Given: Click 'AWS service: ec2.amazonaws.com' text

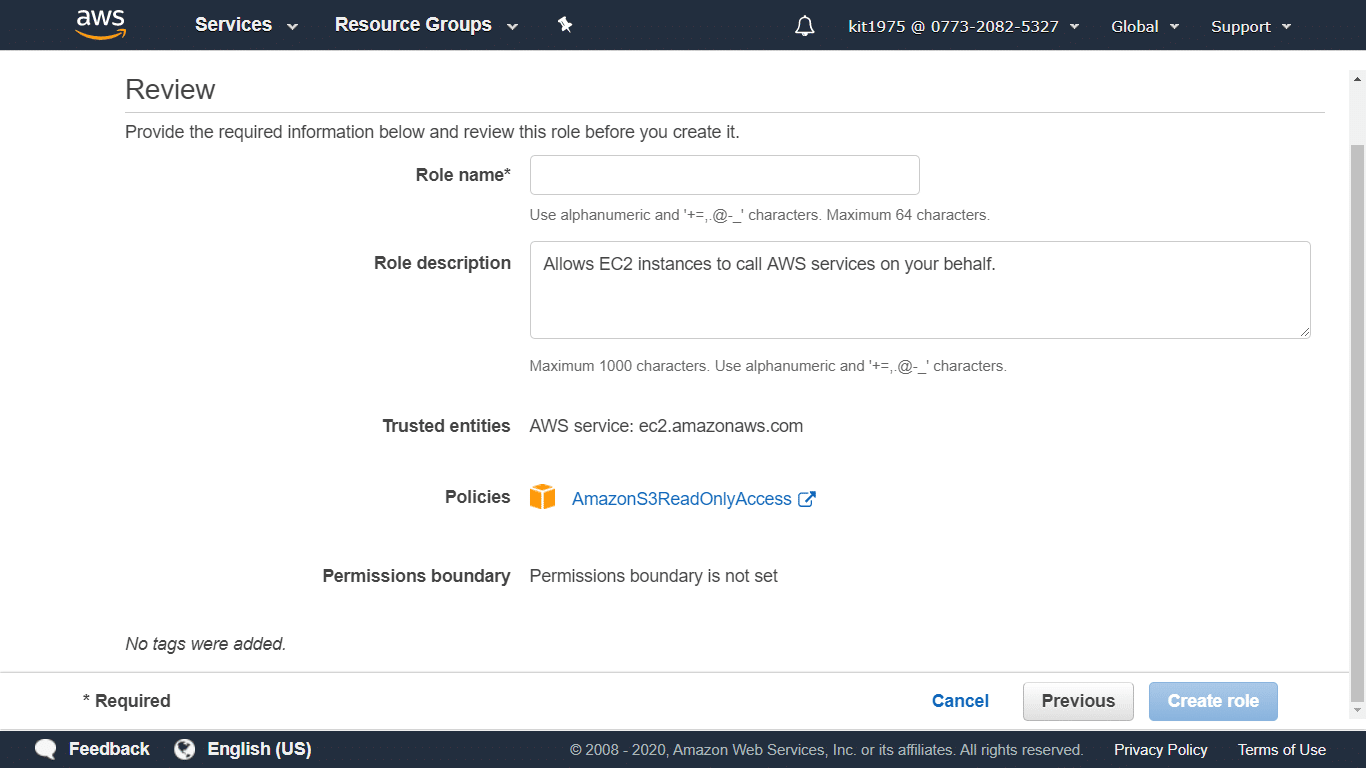Looking at the screenshot, I should click(666, 426).
